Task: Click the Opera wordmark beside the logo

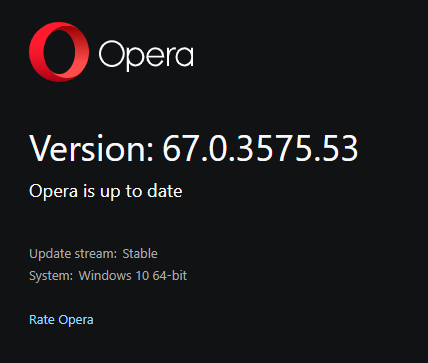Action: click(x=146, y=56)
